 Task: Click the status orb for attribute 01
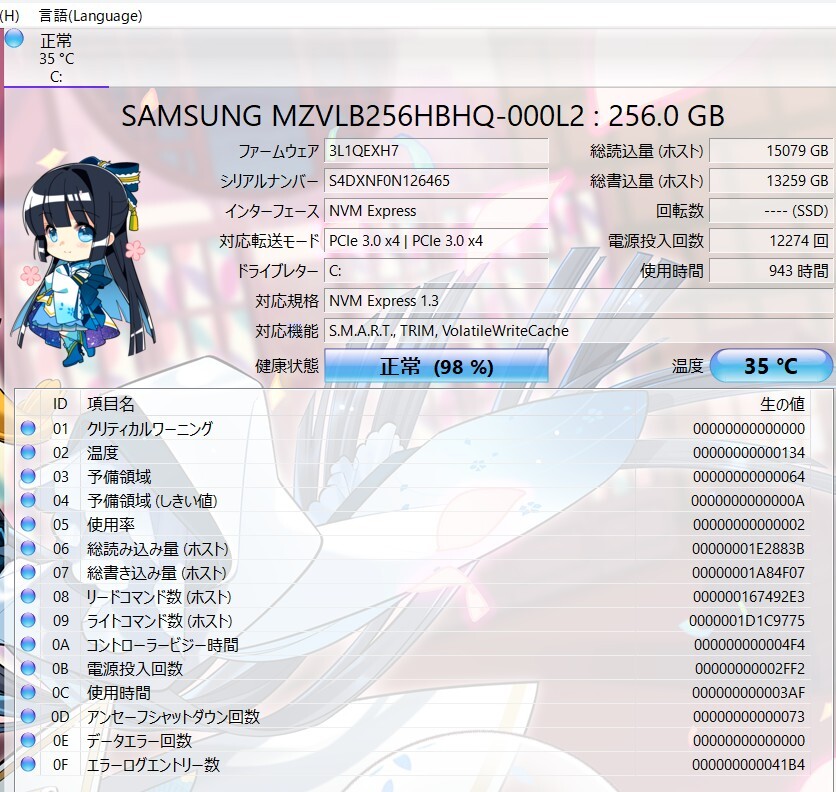[28, 428]
